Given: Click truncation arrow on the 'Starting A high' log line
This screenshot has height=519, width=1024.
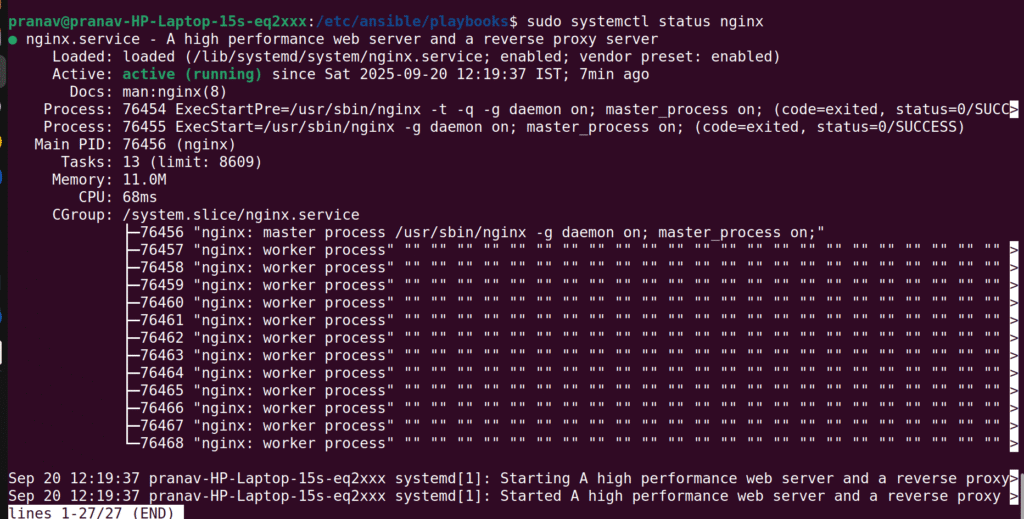Looking at the screenshot, I should click(1014, 478).
